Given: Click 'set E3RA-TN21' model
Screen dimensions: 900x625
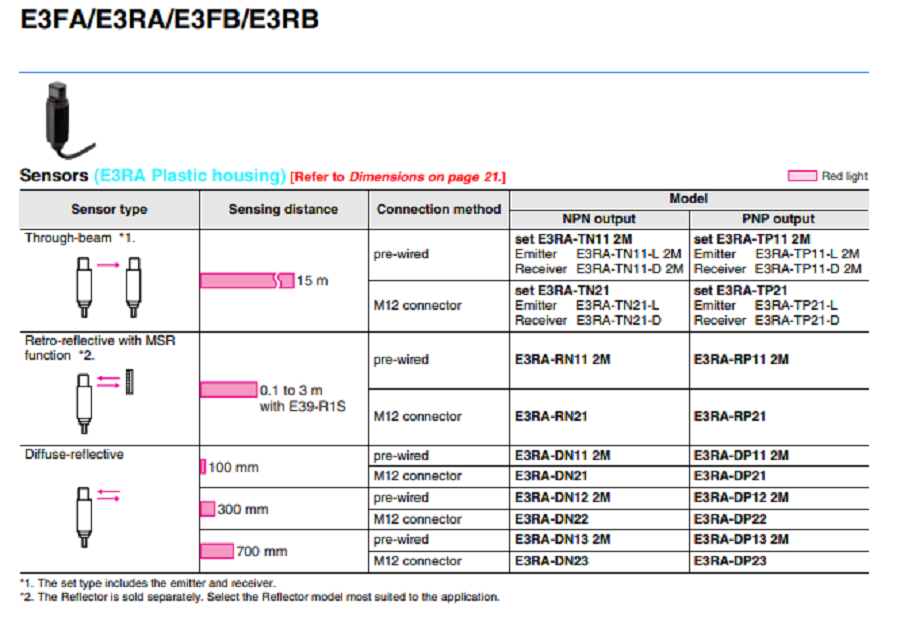Looking at the screenshot, I should [562, 290].
